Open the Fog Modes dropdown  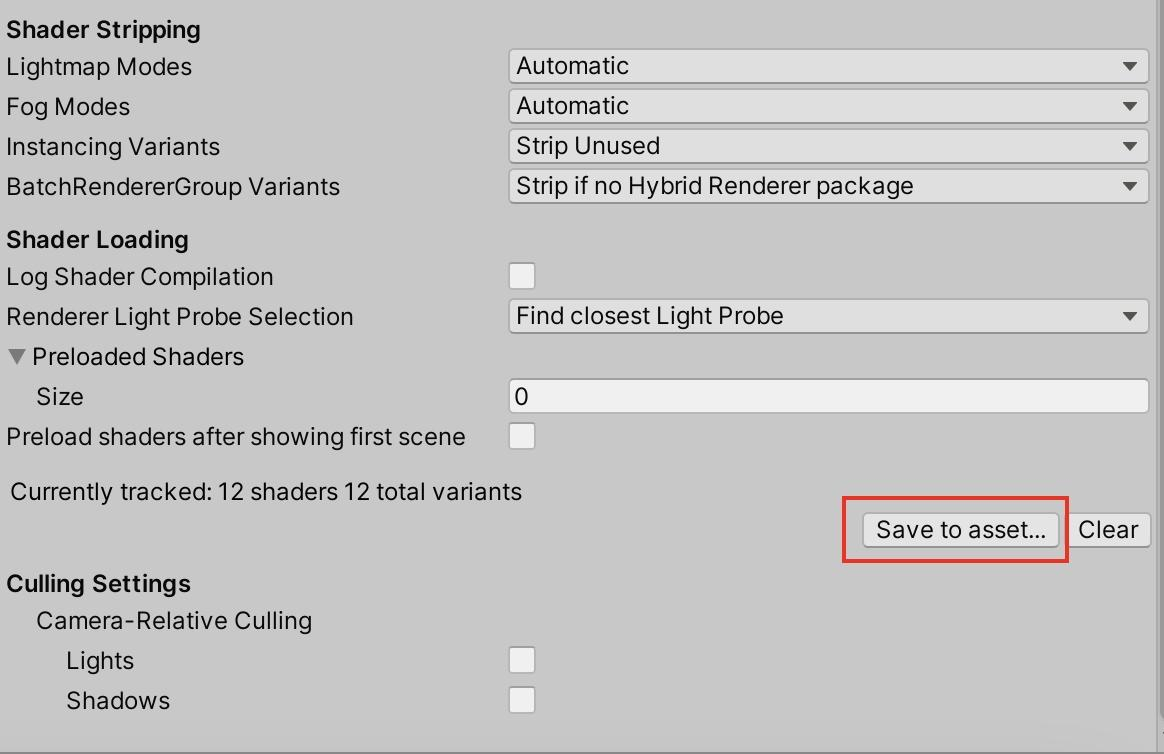(828, 106)
